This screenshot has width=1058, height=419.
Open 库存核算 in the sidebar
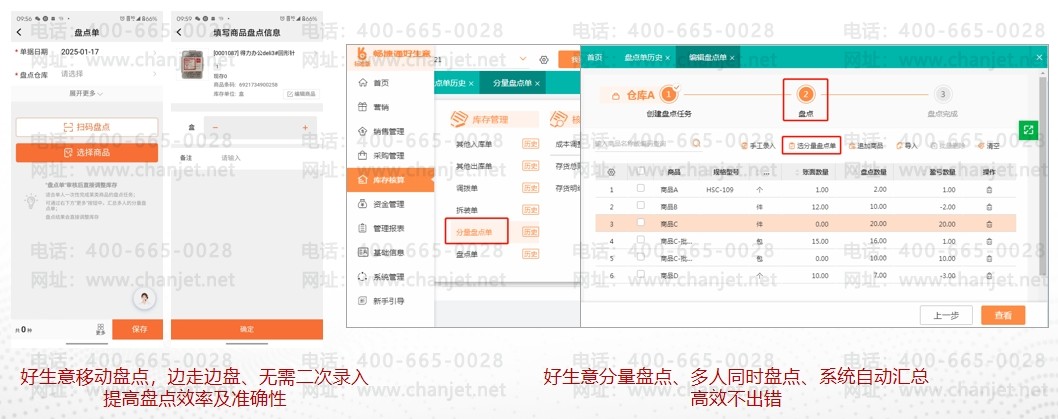pos(388,180)
